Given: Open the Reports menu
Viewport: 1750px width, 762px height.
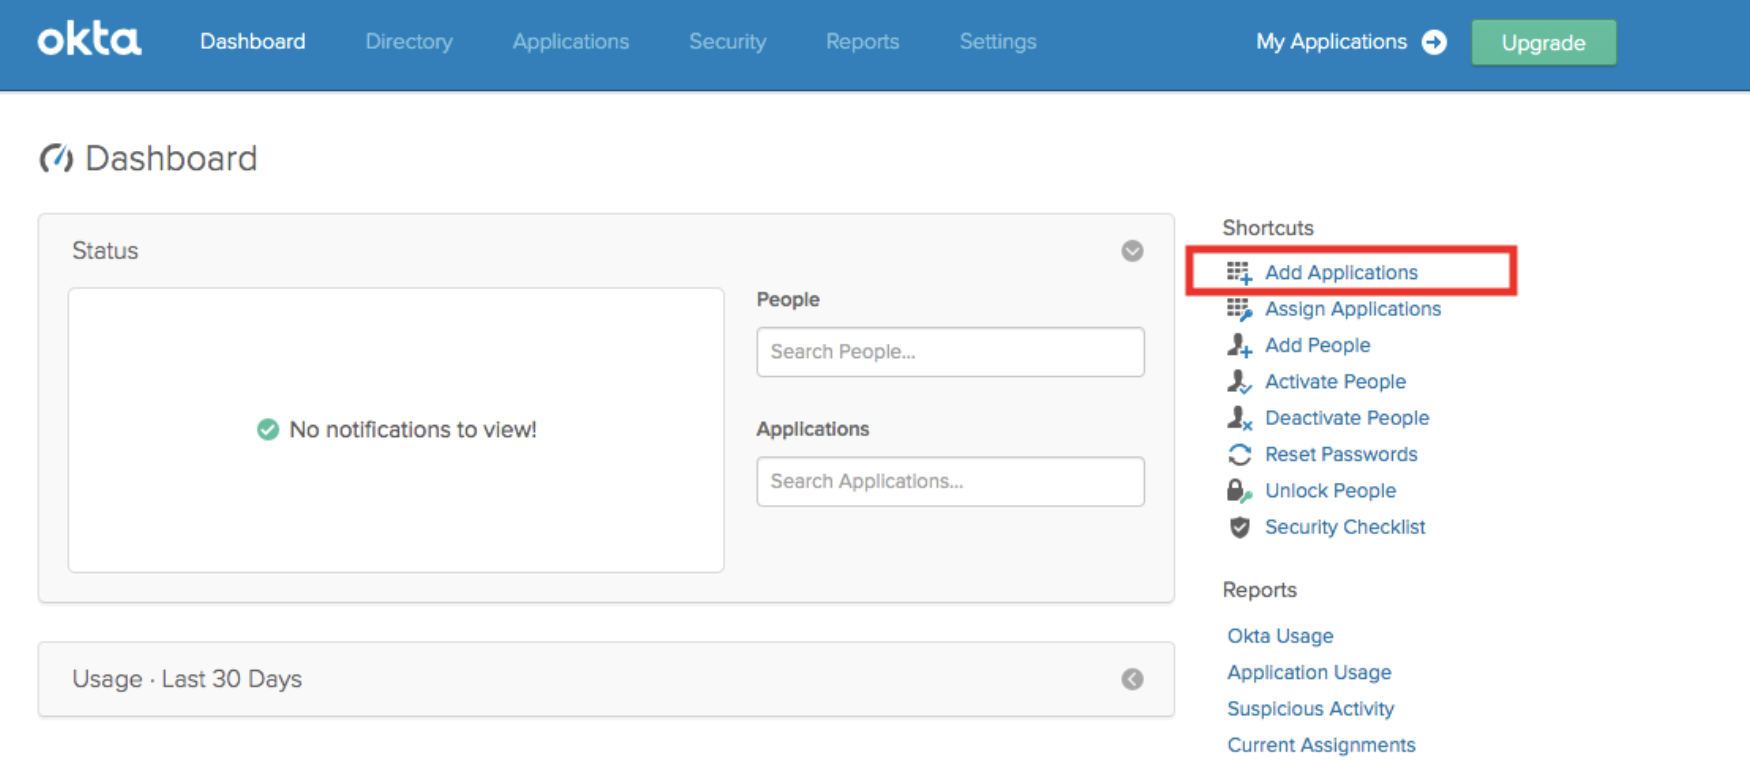Looking at the screenshot, I should [862, 42].
